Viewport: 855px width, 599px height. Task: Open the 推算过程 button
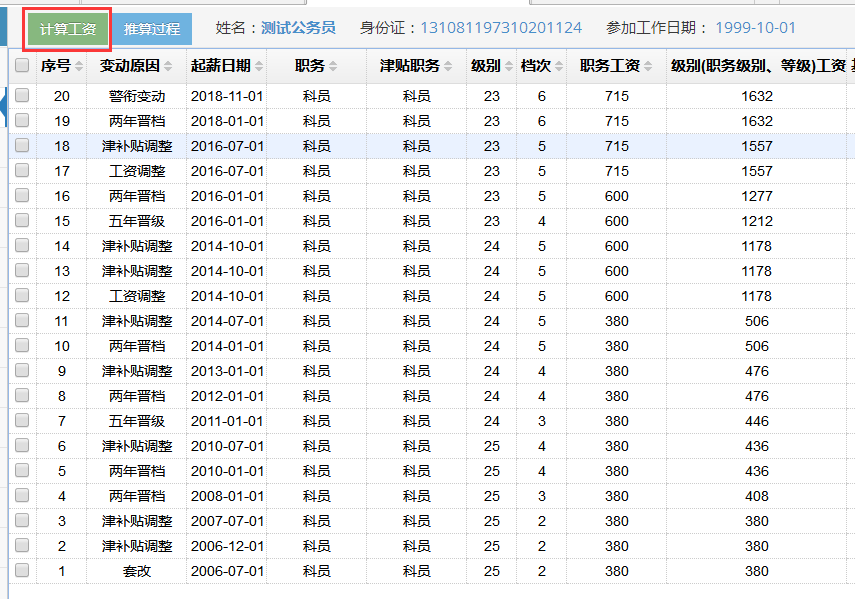(x=152, y=29)
